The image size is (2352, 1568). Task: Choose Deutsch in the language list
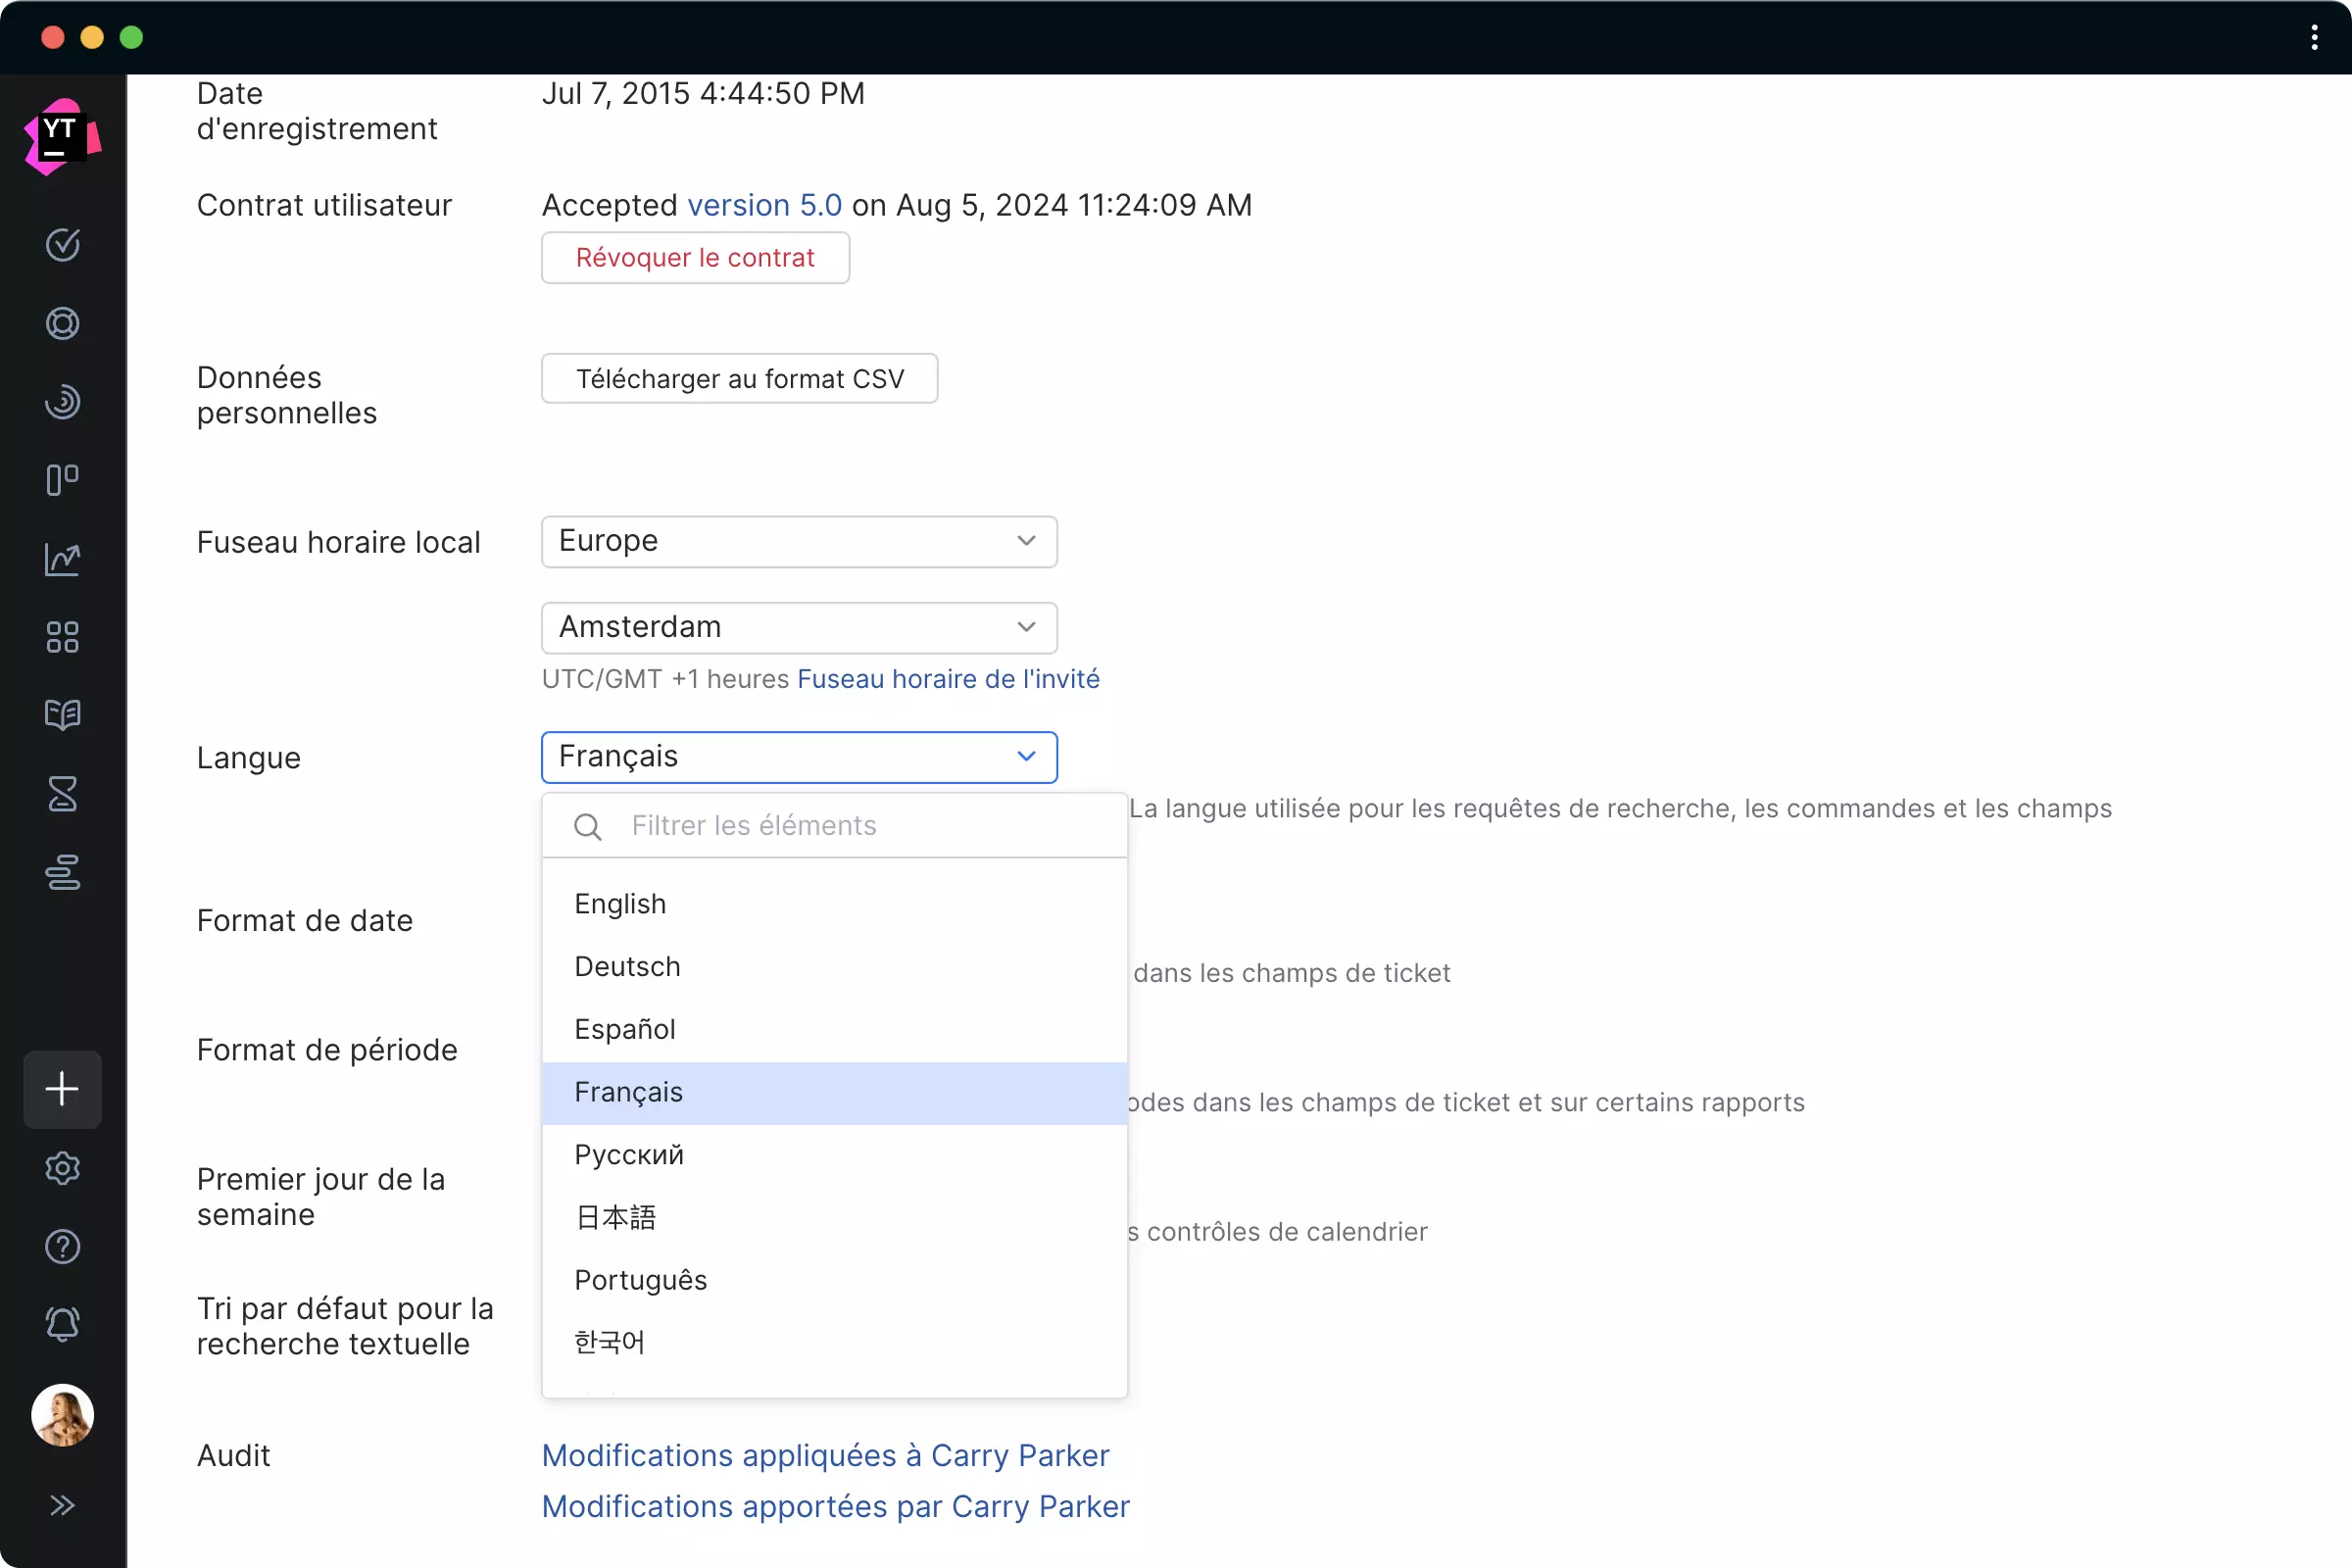[x=627, y=967]
